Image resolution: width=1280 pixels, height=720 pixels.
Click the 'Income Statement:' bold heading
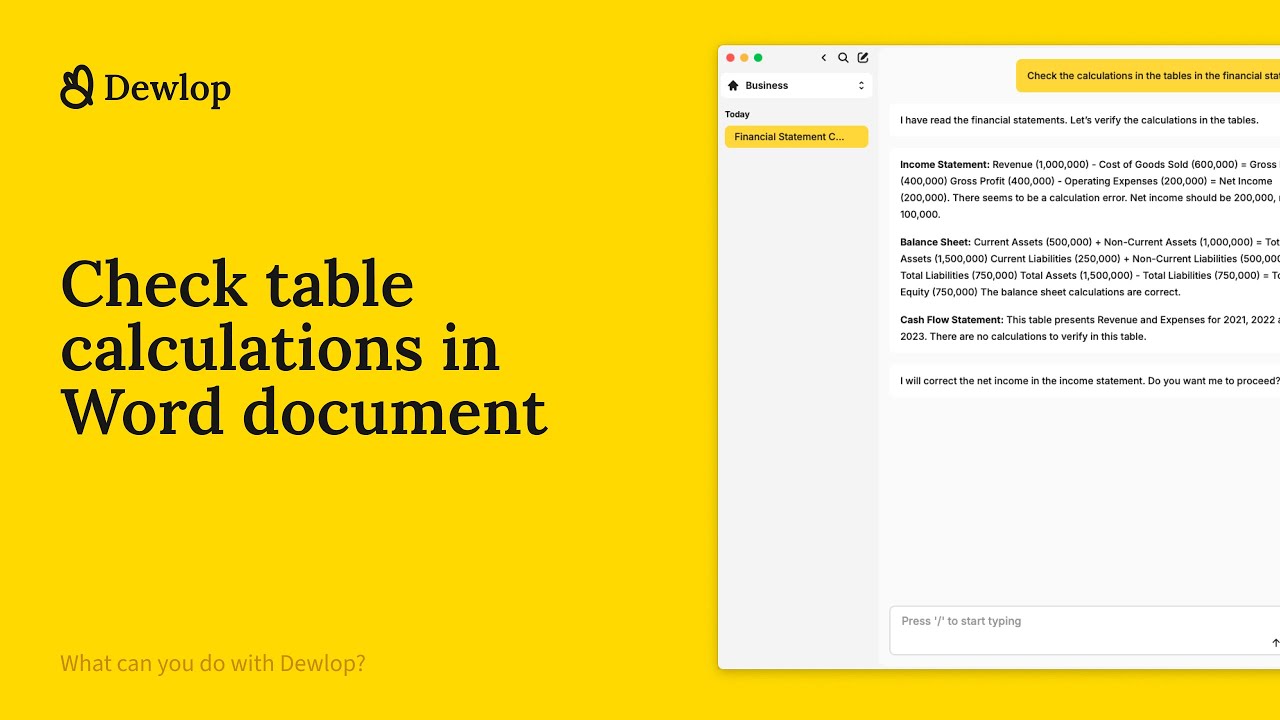944,165
